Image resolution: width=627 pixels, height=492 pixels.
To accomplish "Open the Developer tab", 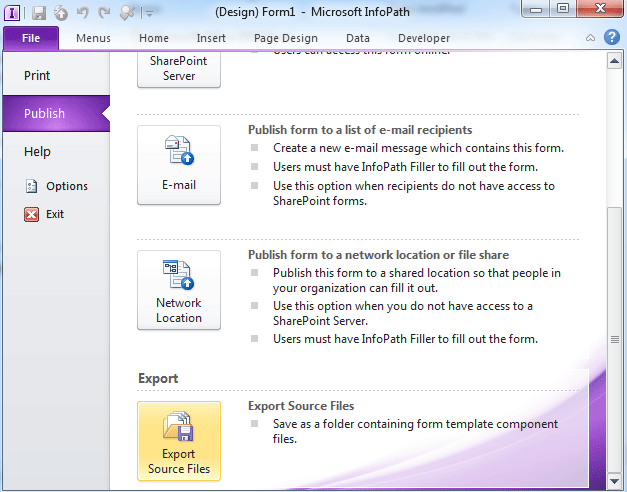I will pos(424,38).
